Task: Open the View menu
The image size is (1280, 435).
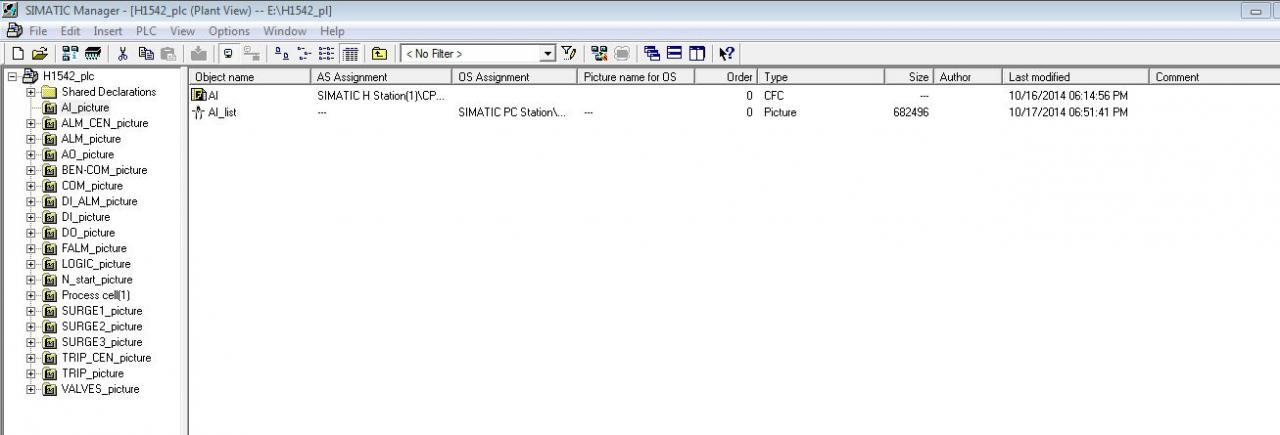Action: (x=182, y=31)
